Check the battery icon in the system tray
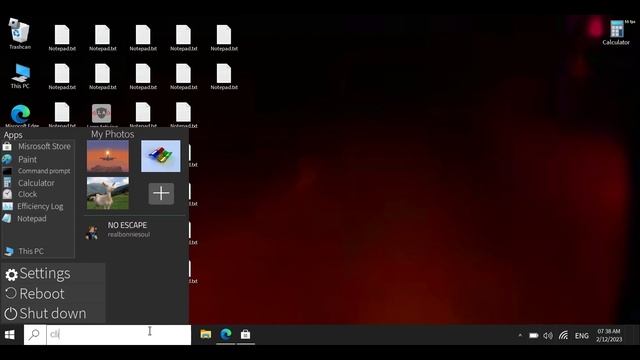 point(533,336)
